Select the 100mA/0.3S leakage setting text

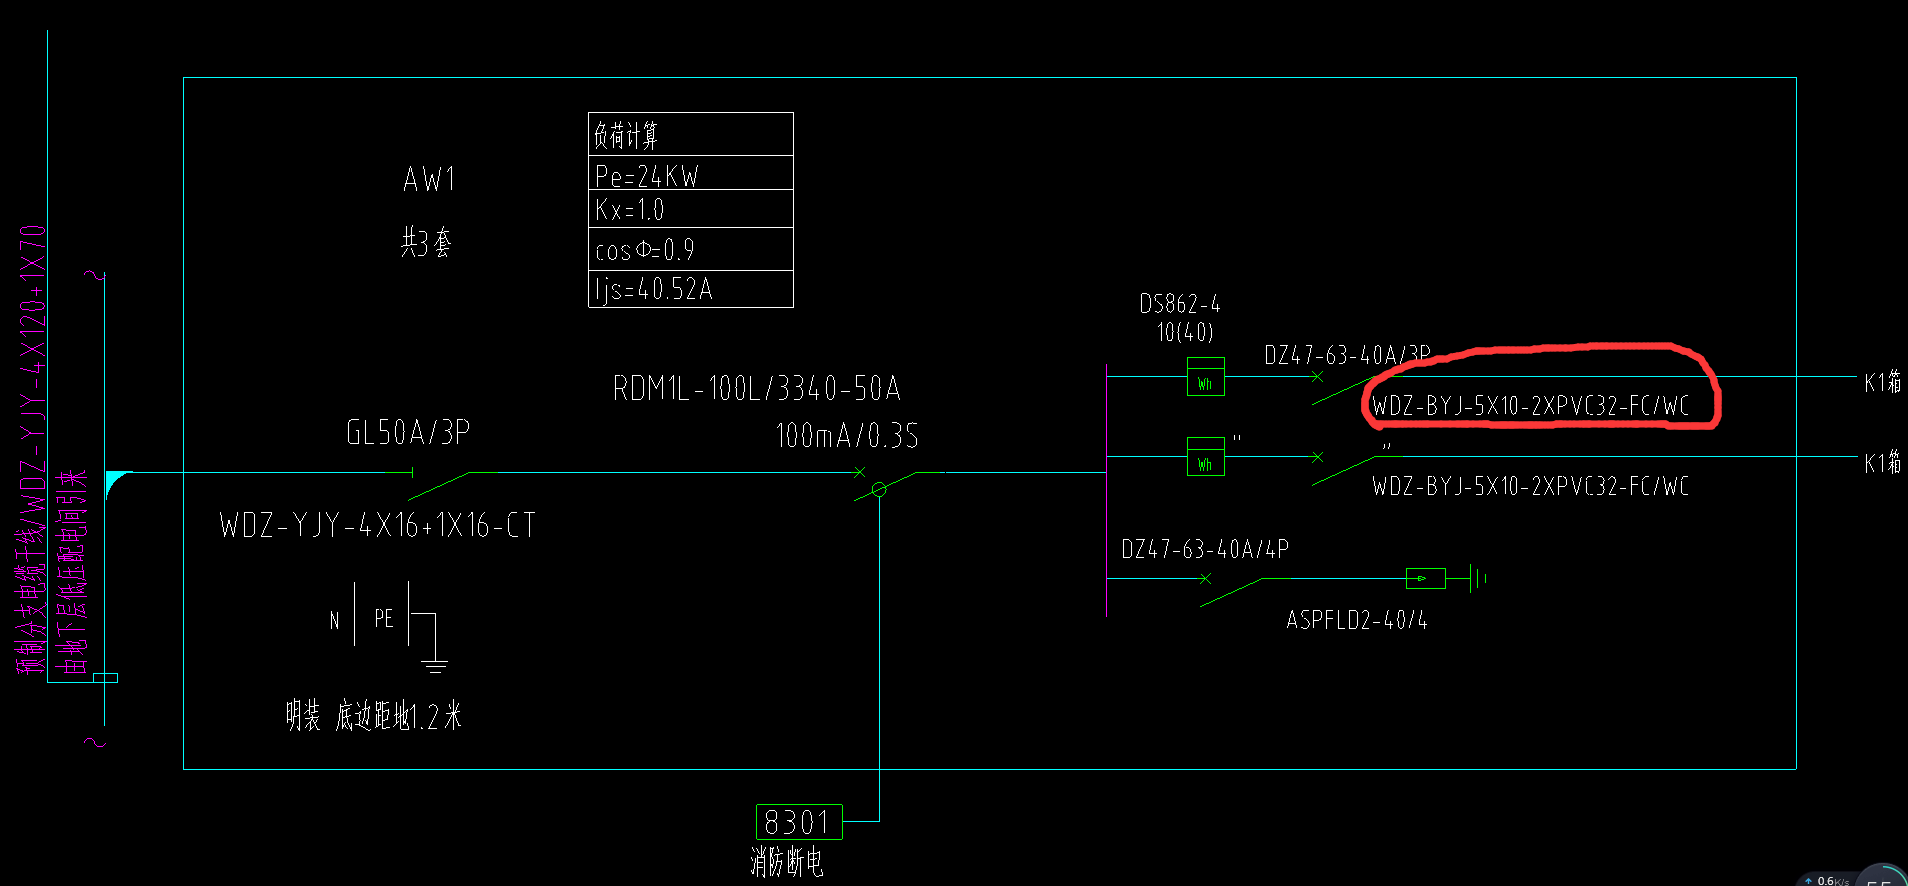[x=847, y=436]
